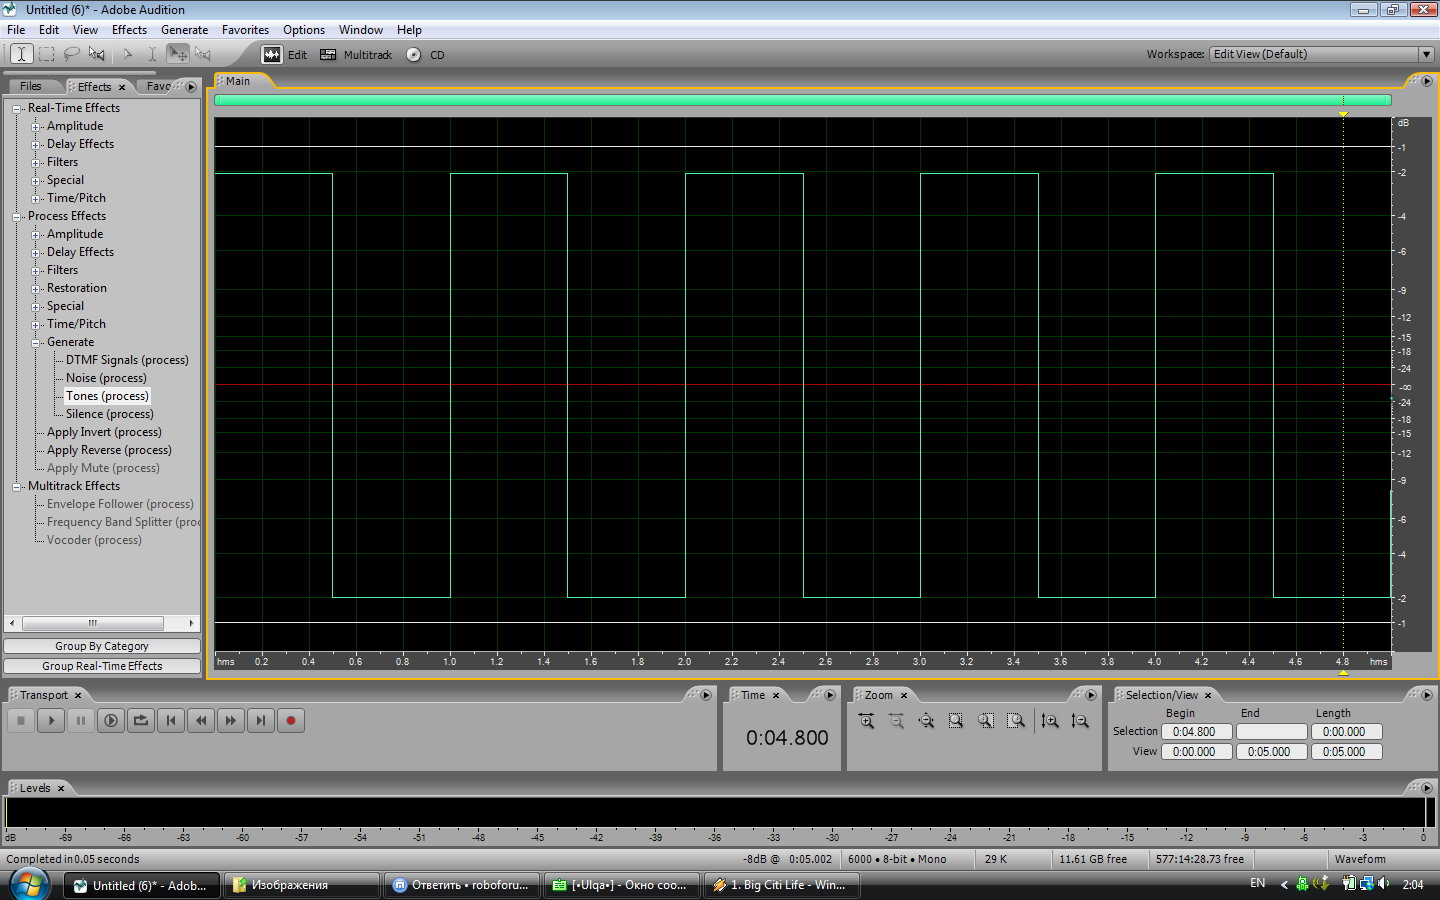Viewport: 1440px width, 900px height.
Task: Switch to CD view
Action: [426, 55]
